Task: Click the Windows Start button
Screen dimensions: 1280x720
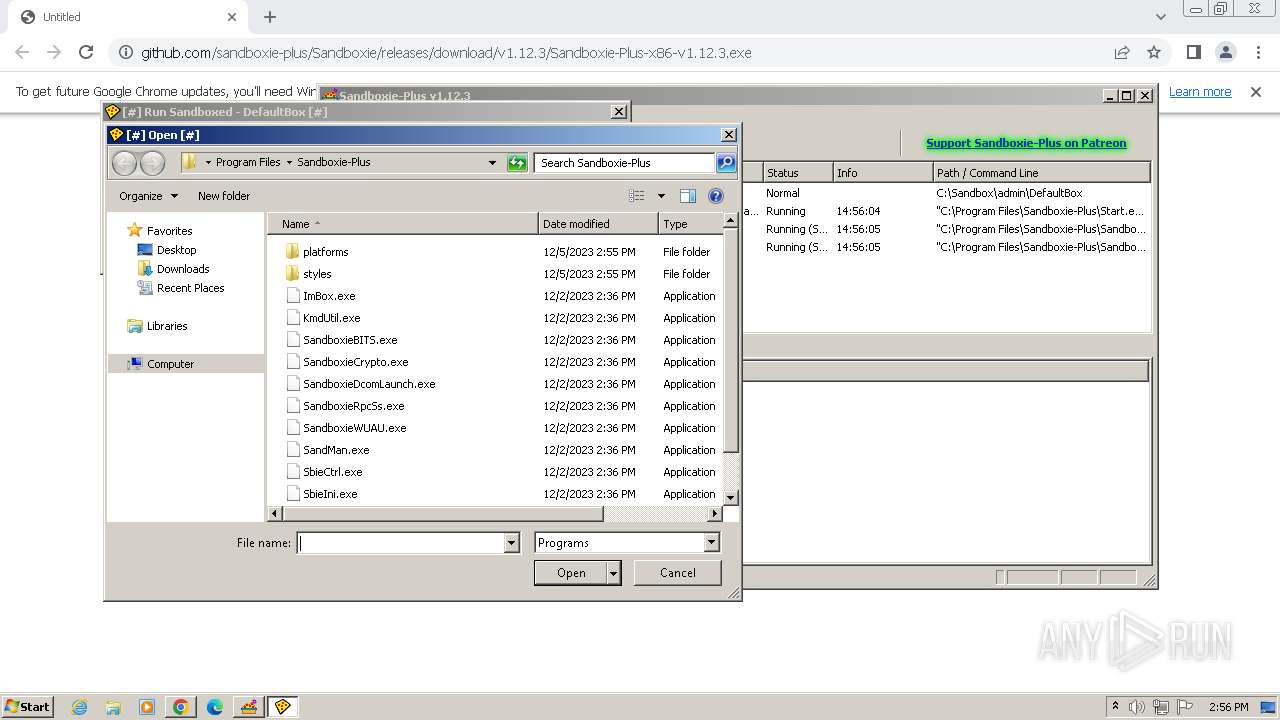Action: (27, 706)
